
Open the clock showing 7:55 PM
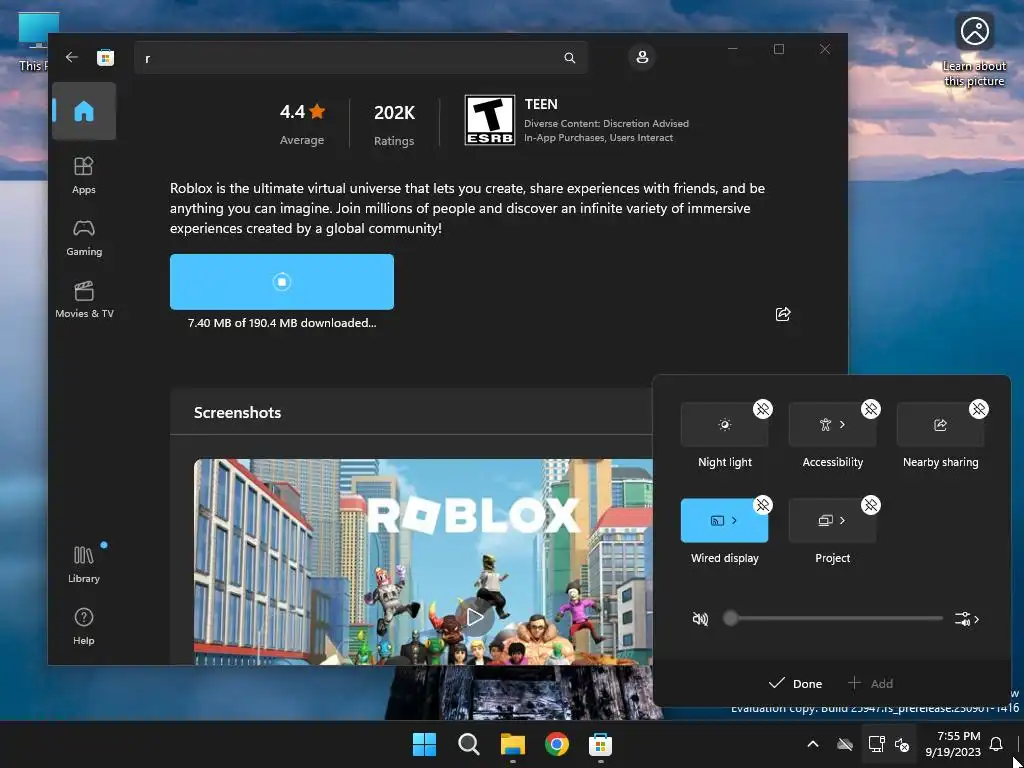tap(953, 744)
